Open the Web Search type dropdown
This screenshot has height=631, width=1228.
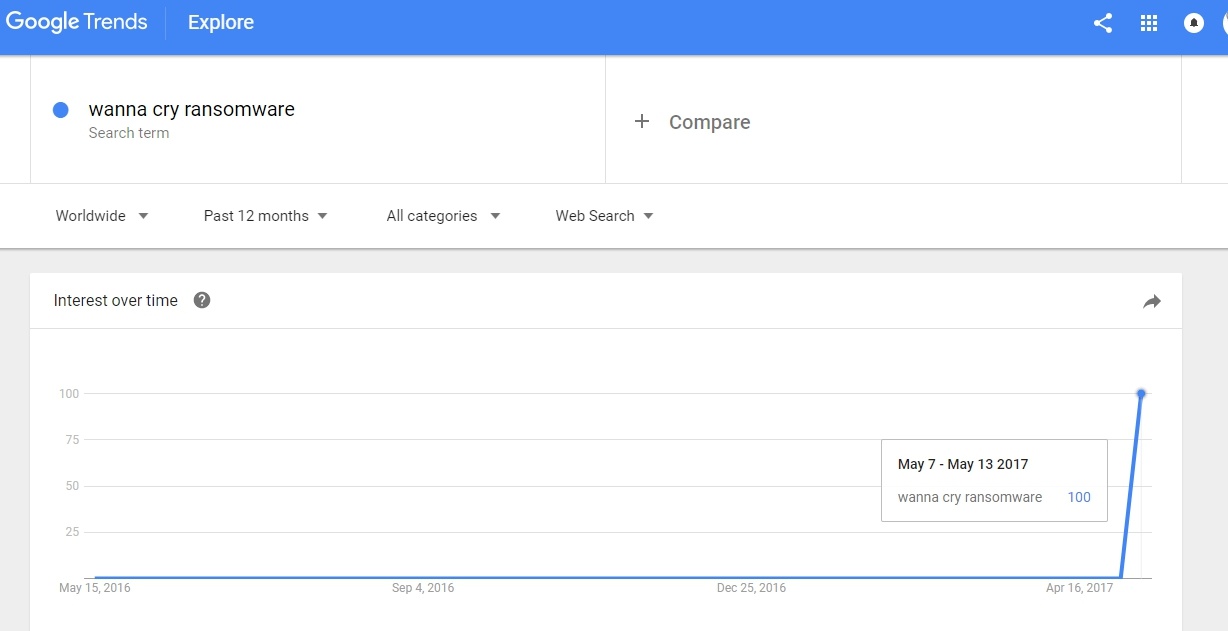click(604, 216)
